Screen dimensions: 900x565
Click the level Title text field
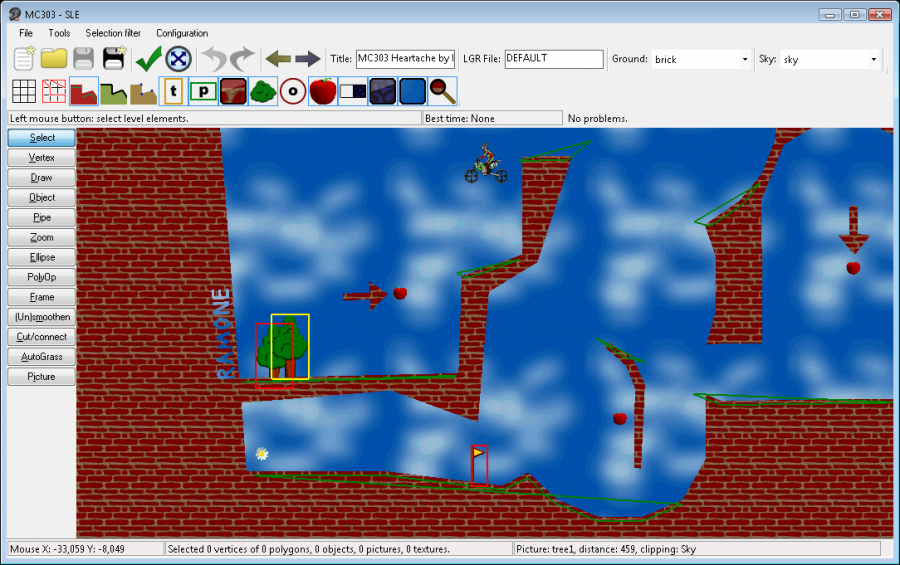click(x=405, y=59)
